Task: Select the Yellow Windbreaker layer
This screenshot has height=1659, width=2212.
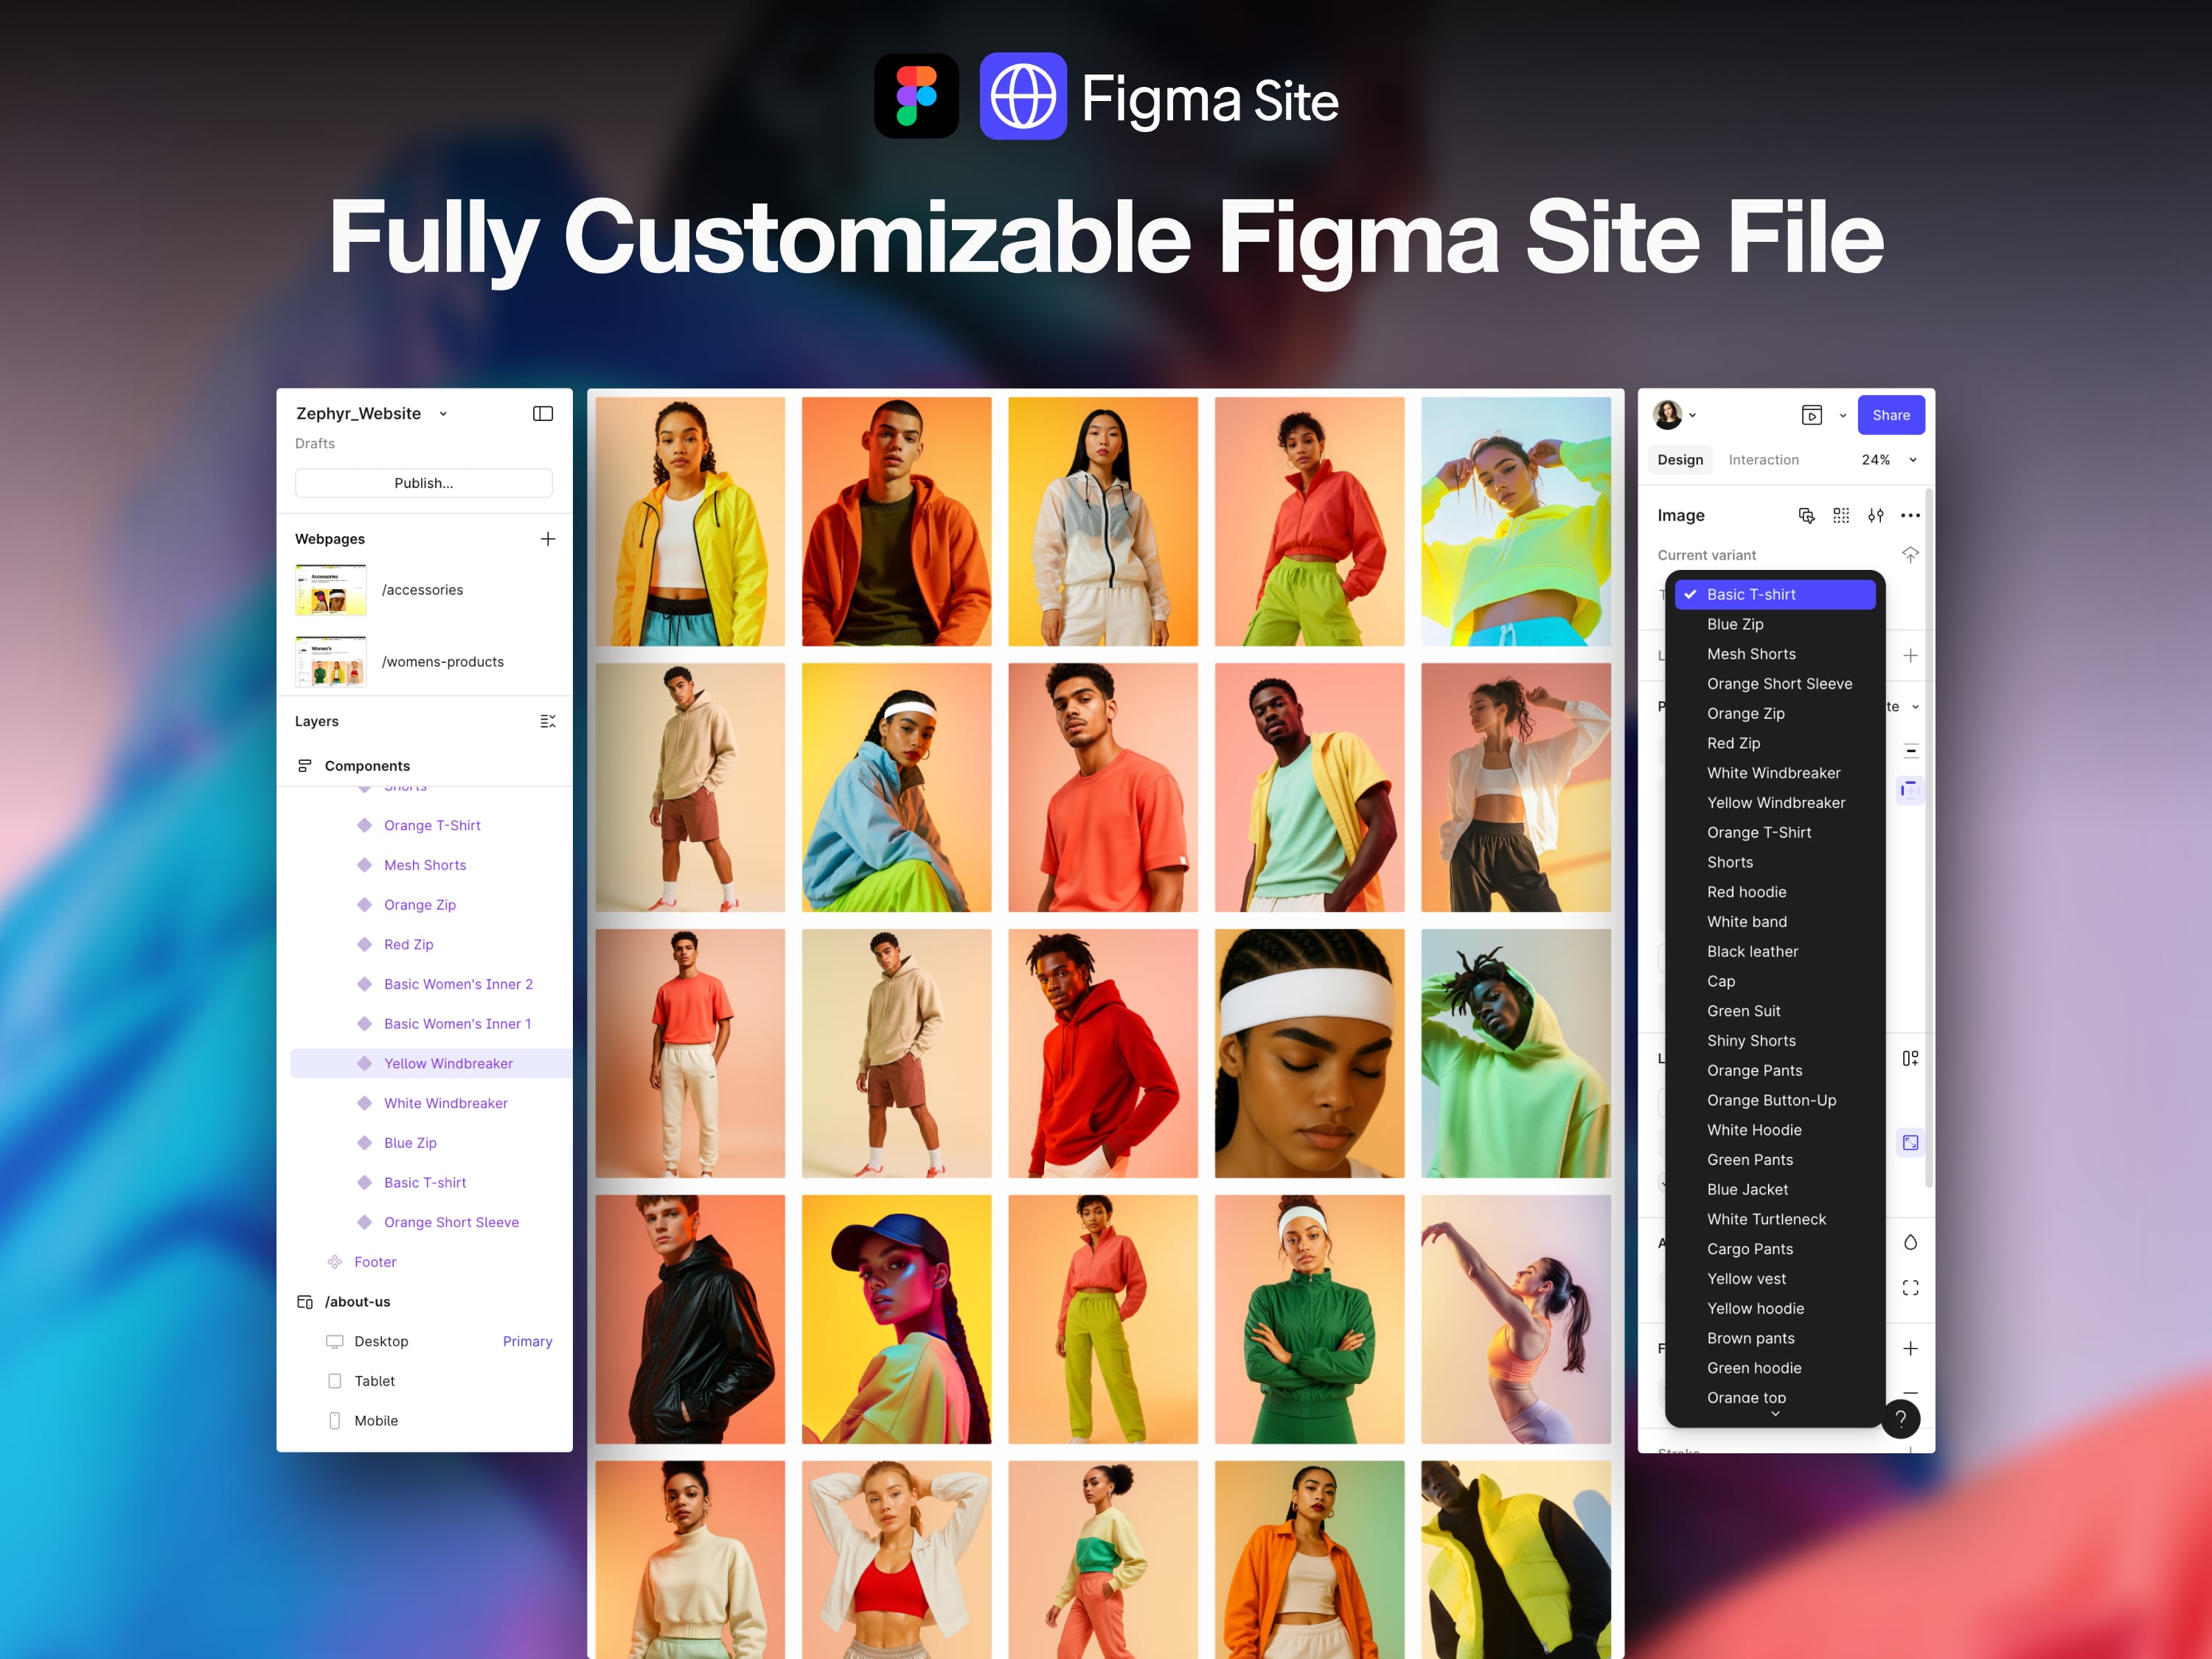Action: coord(431,1064)
